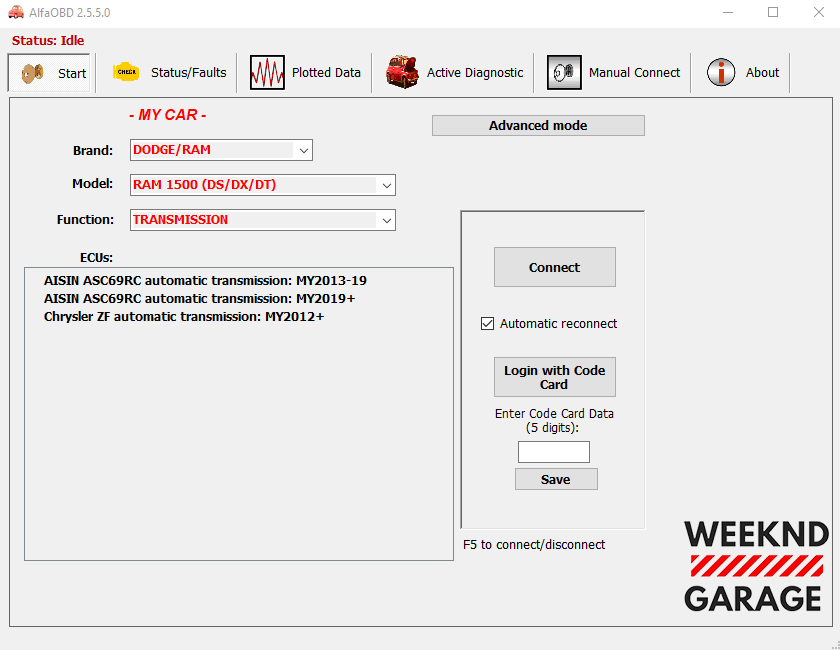Select Chrysler ZF automatic transmission MY2012+
Viewport: 840px width, 650px height.
click(x=184, y=317)
